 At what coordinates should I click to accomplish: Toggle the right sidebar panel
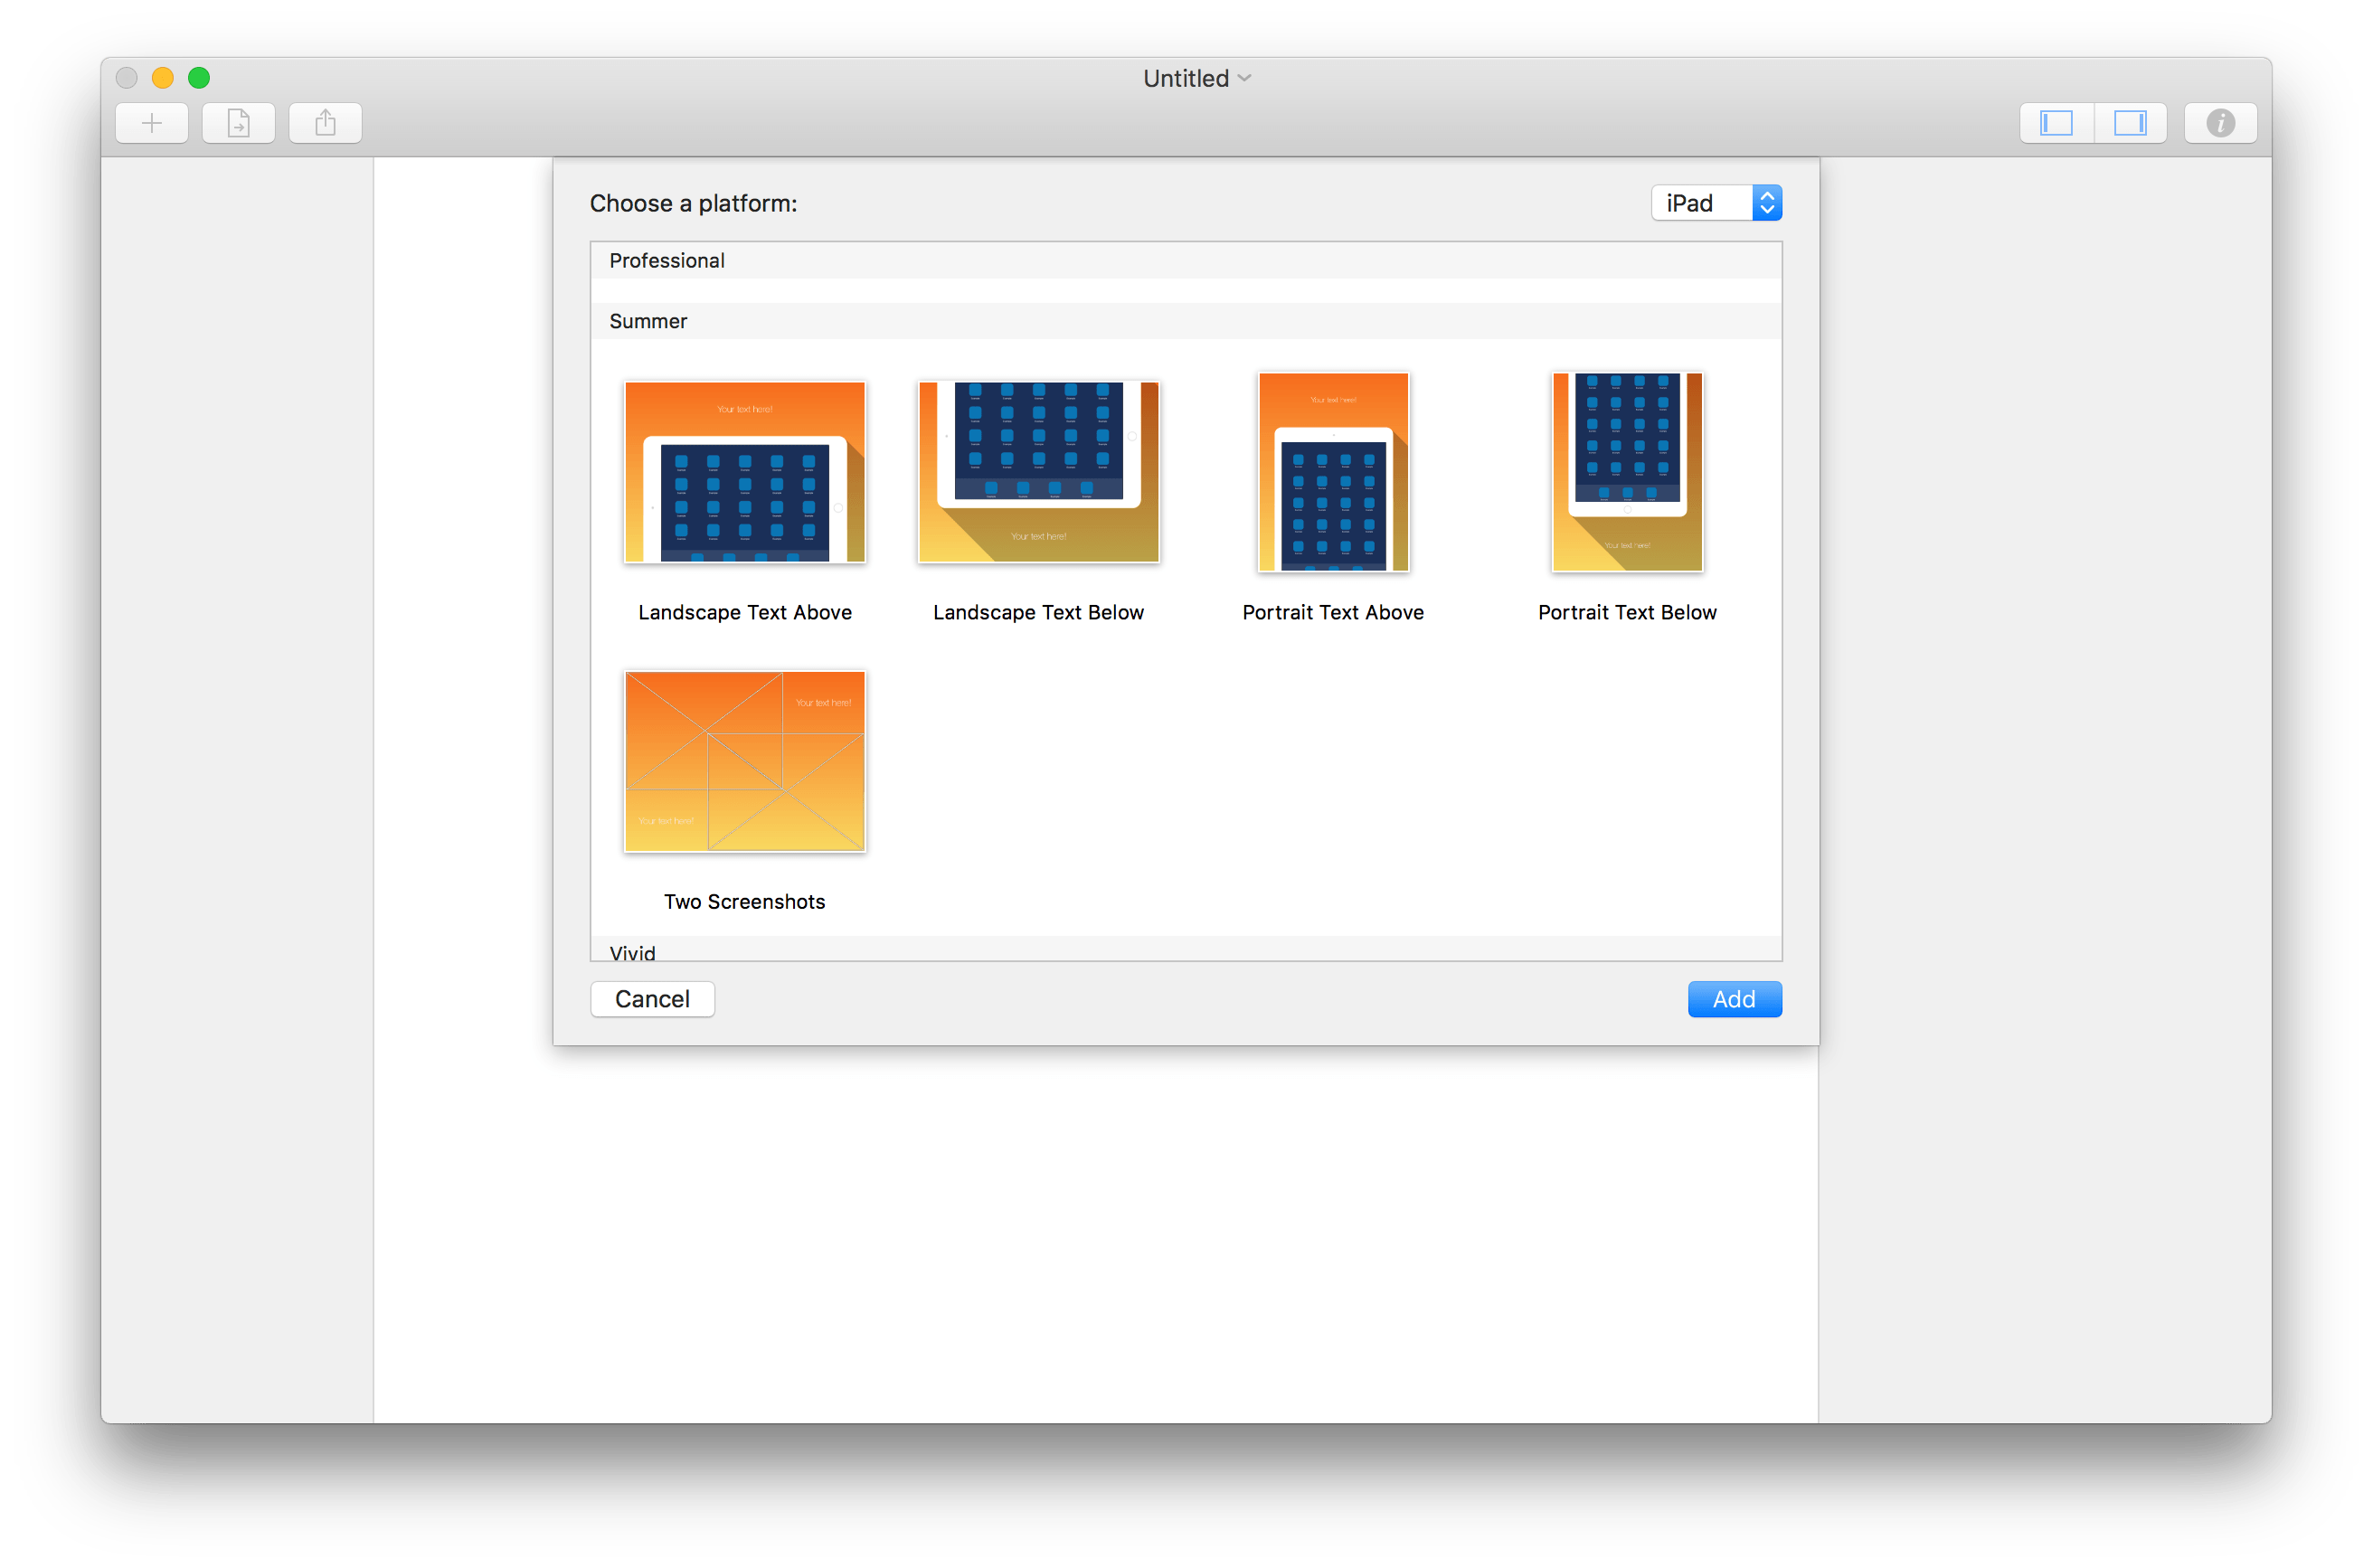click(2130, 123)
